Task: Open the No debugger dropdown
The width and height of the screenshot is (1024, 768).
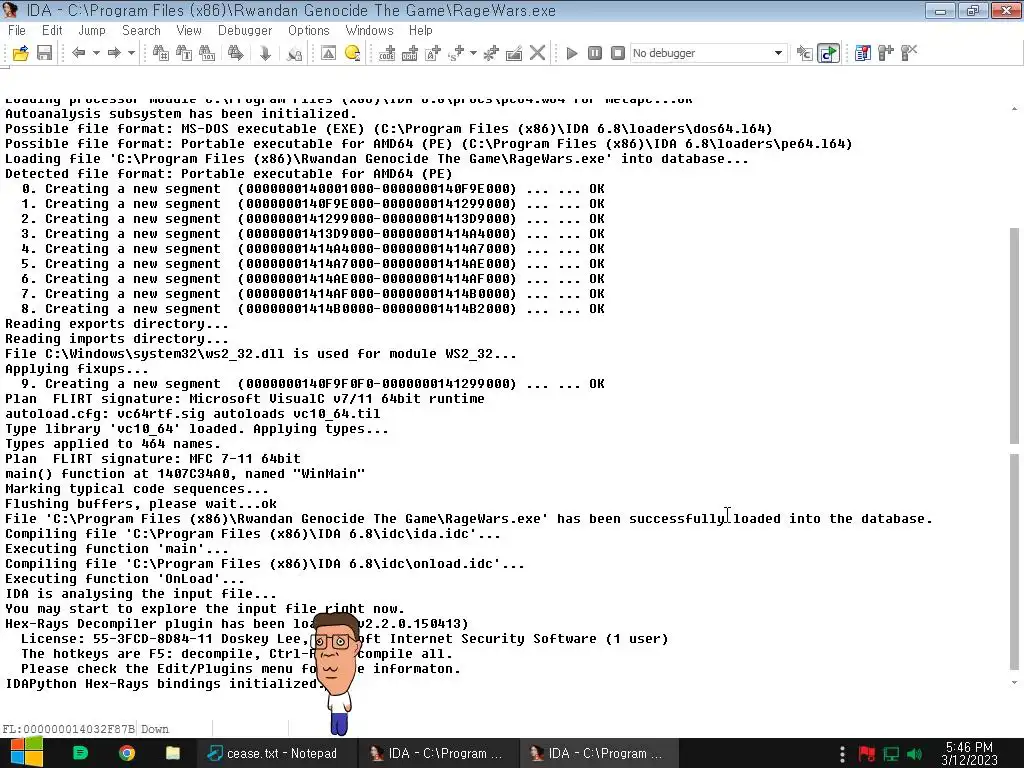Action: coord(709,53)
